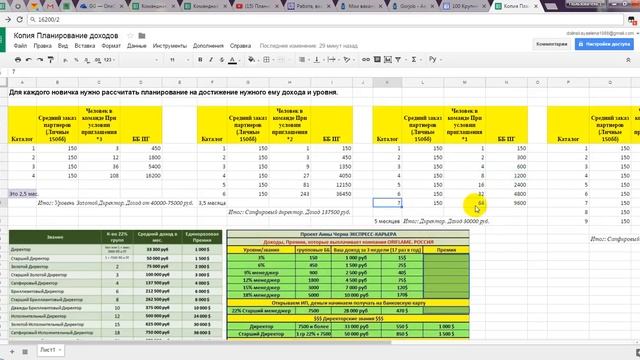Select cell with value 36450
Image resolution: width=640 pixels, height=360 pixels.
pyautogui.click(x=331, y=194)
